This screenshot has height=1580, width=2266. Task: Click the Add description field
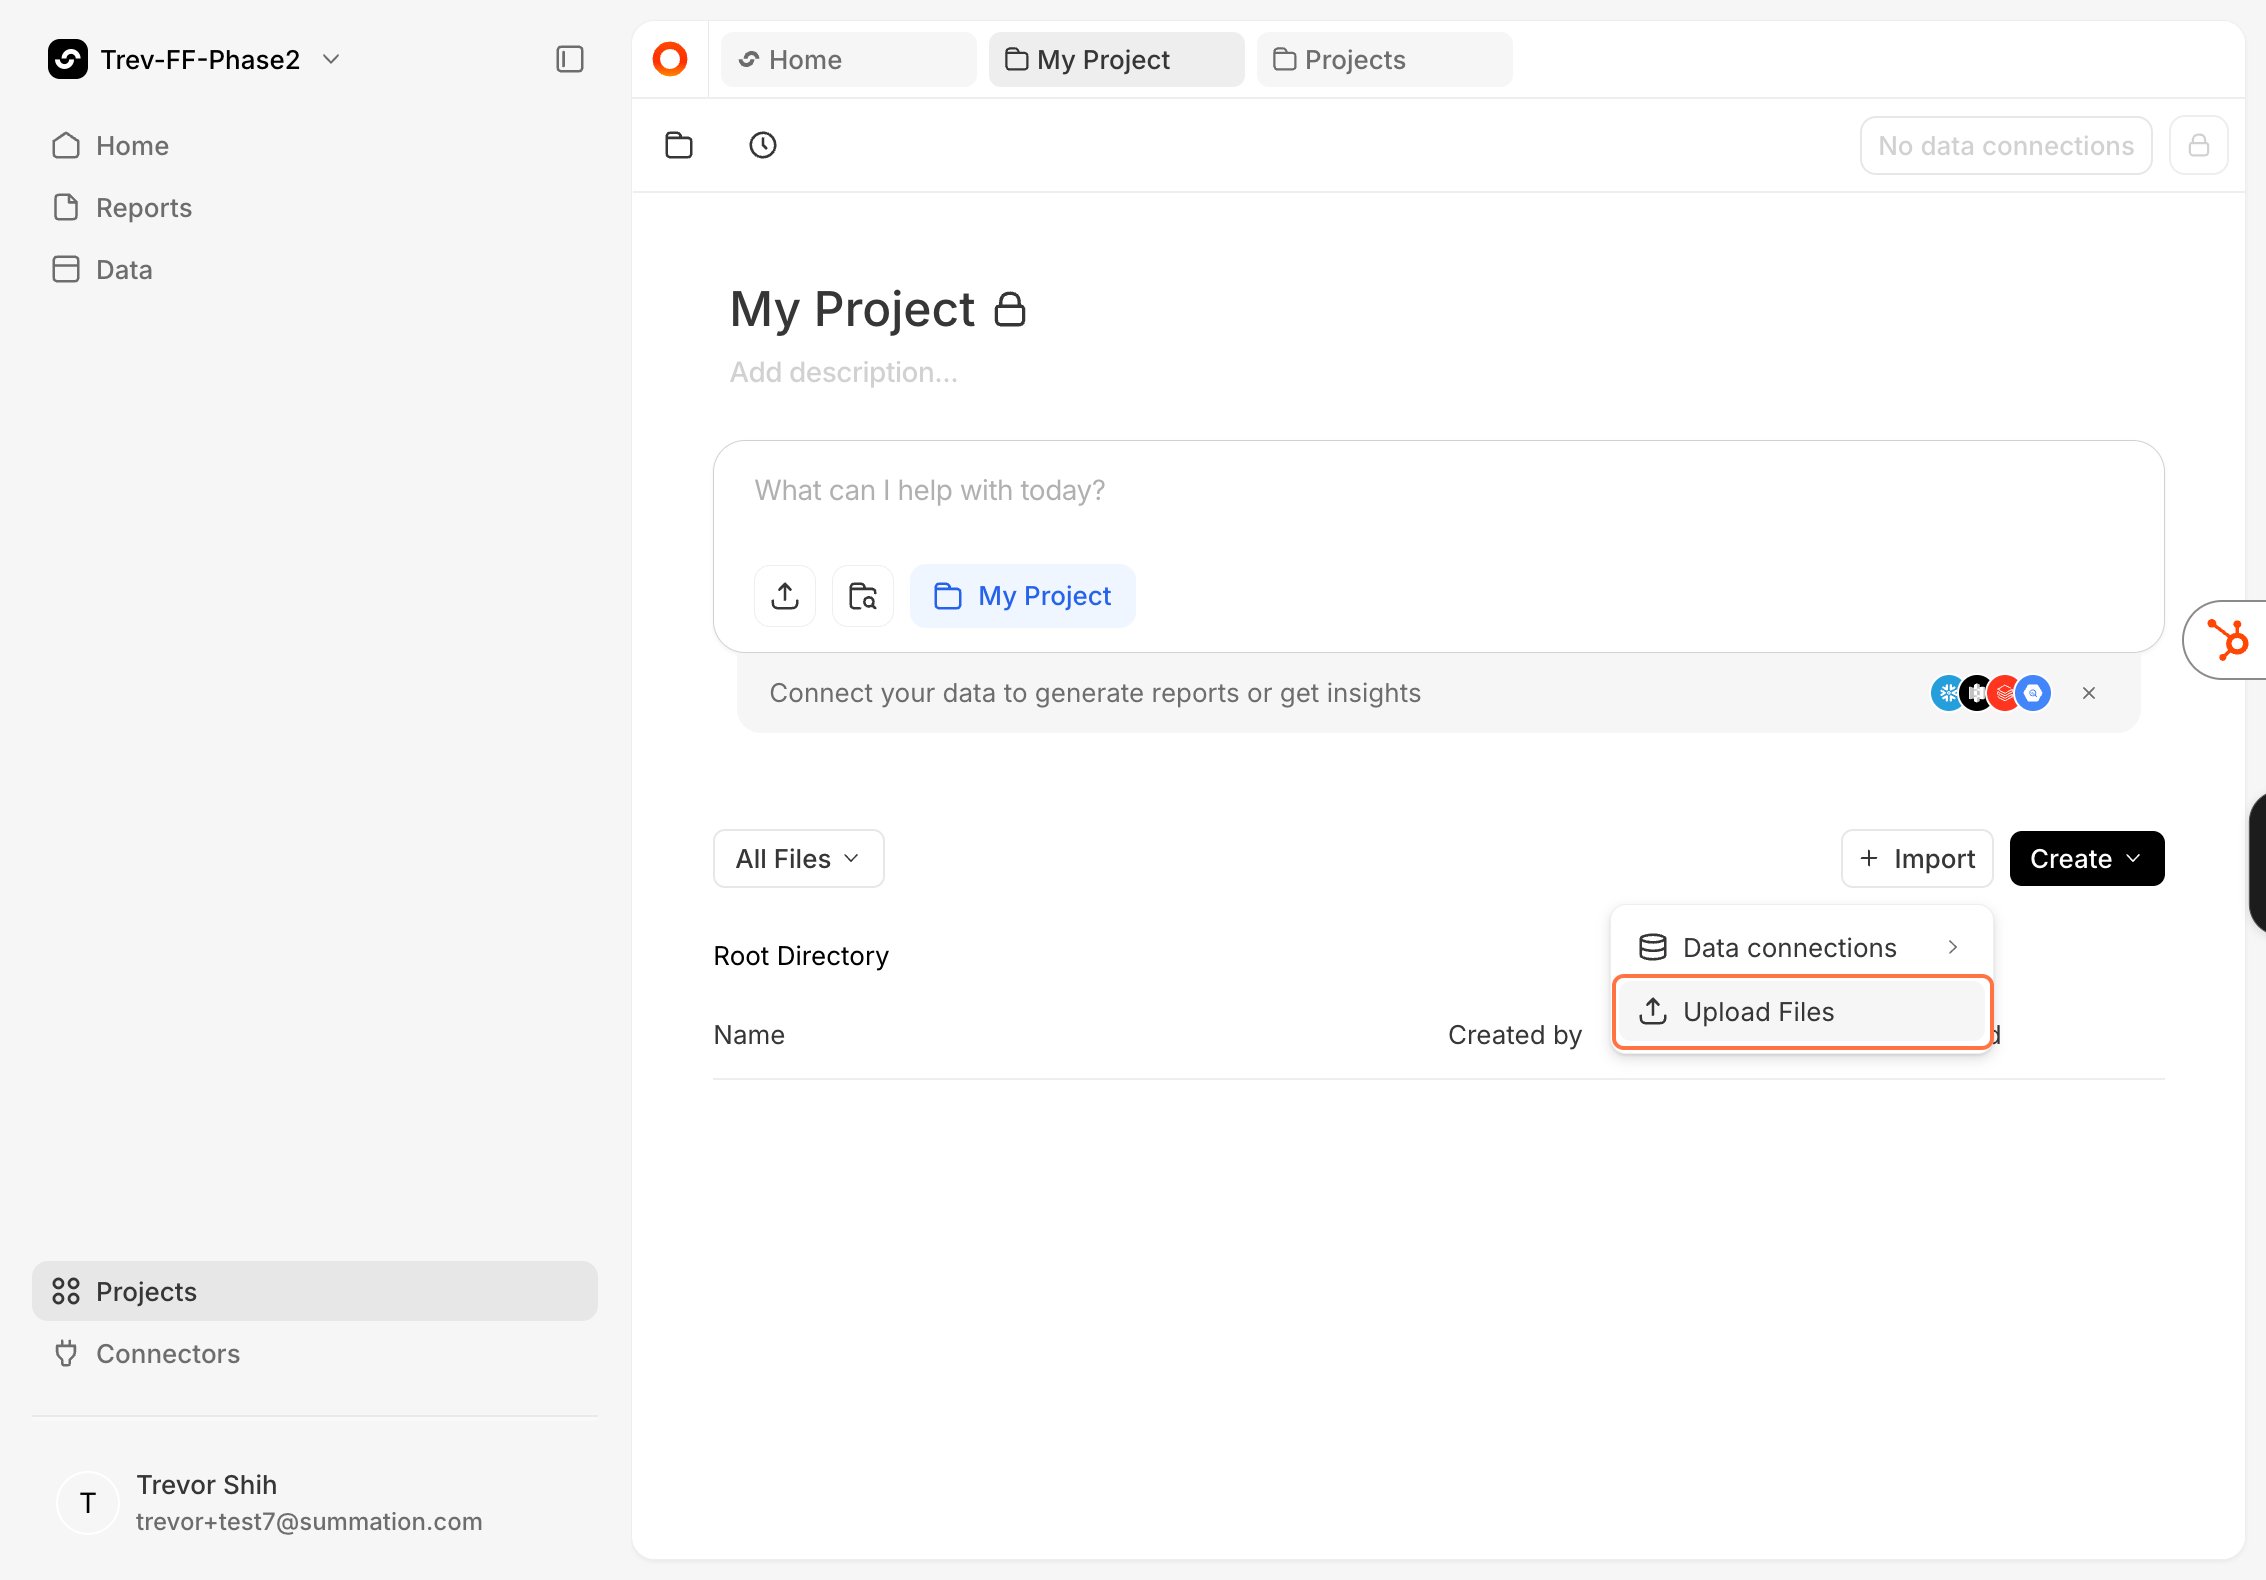pyautogui.click(x=844, y=372)
